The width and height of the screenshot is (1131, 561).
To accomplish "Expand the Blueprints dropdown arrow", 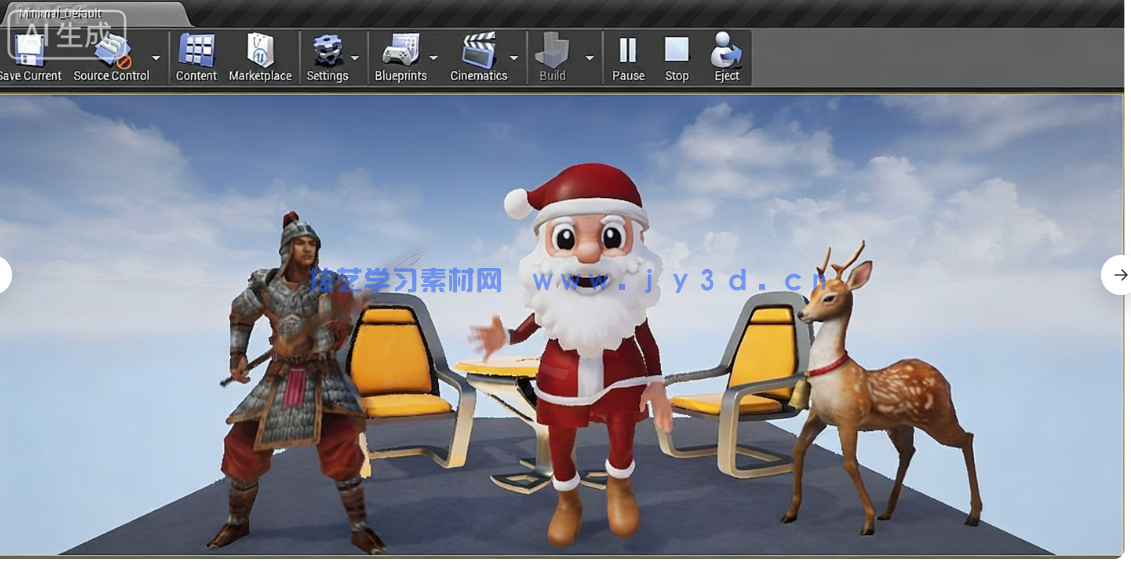I will [434, 58].
